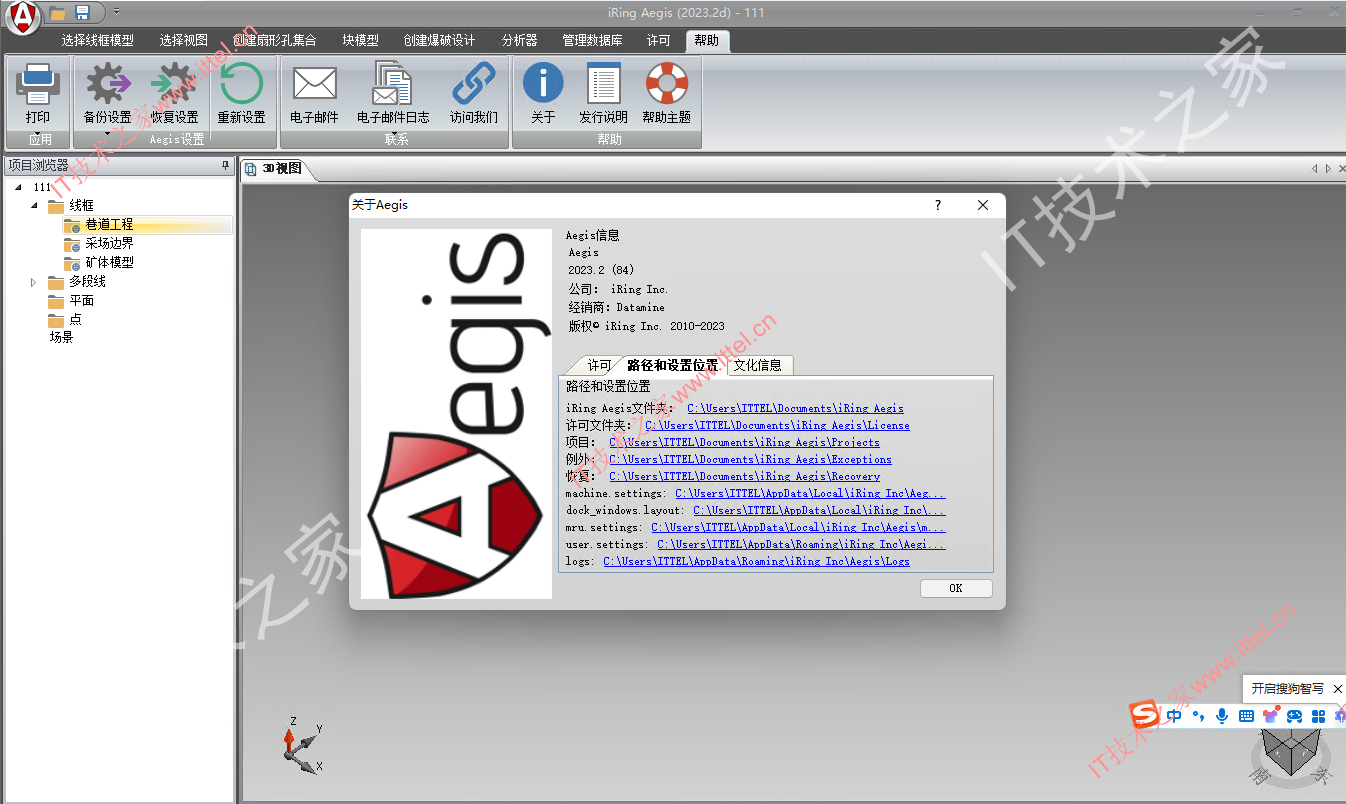Expand the 多段线 tree folder
The height and width of the screenshot is (804, 1346).
pos(34,282)
